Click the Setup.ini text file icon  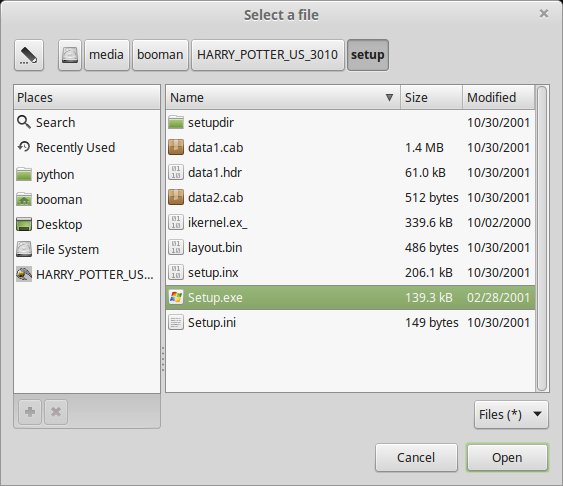176,322
